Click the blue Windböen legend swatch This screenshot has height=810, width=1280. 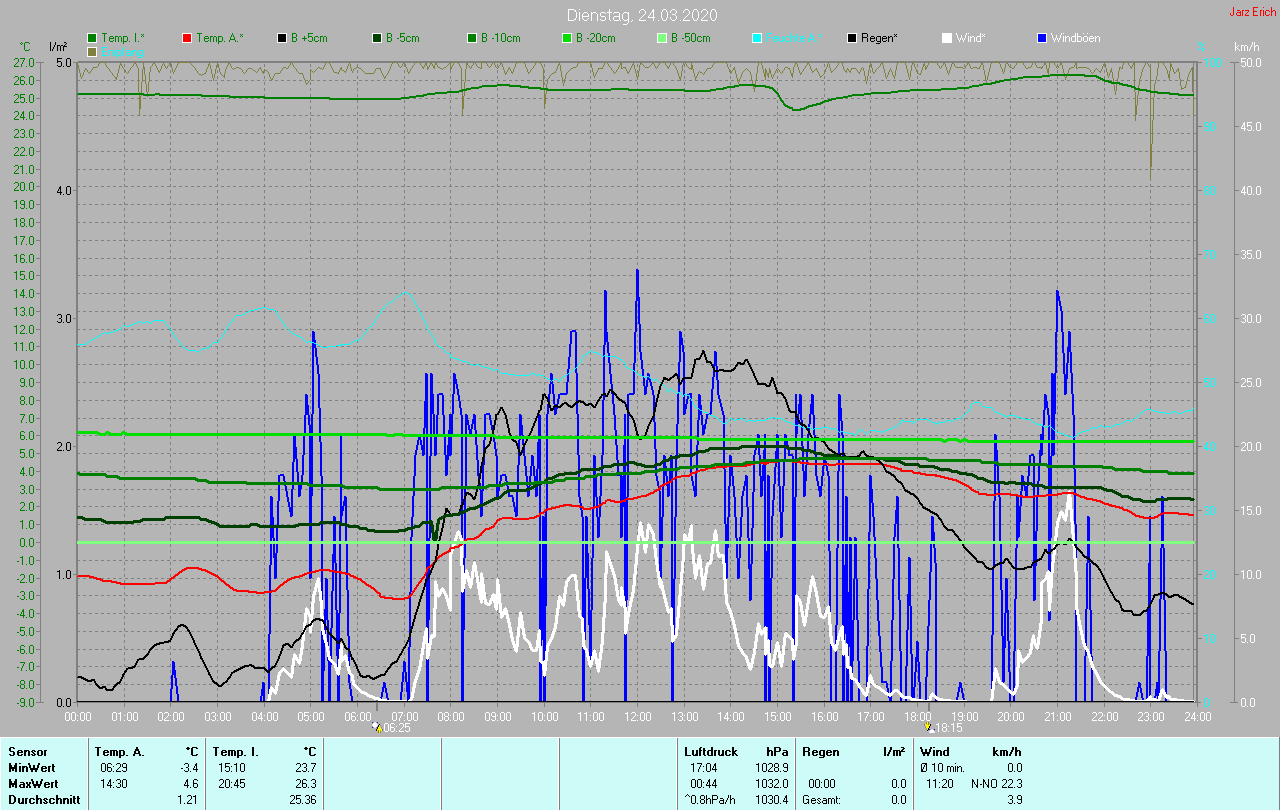pyautogui.click(x=1043, y=38)
